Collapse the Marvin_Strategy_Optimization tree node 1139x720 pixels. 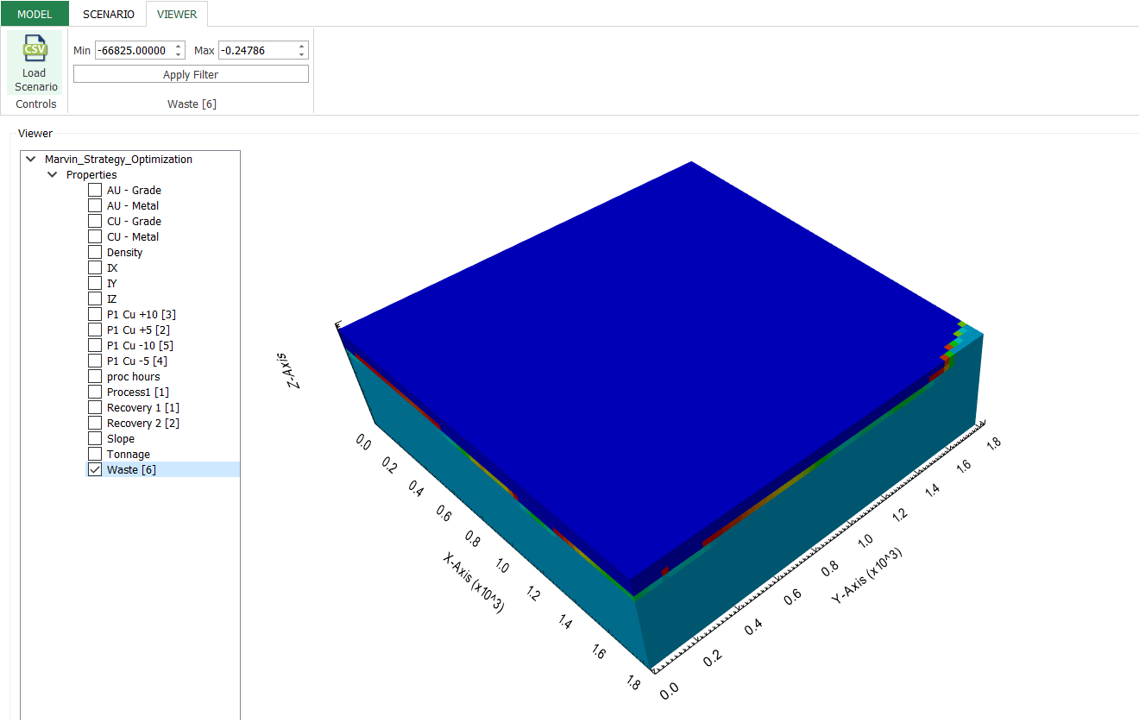click(31, 159)
